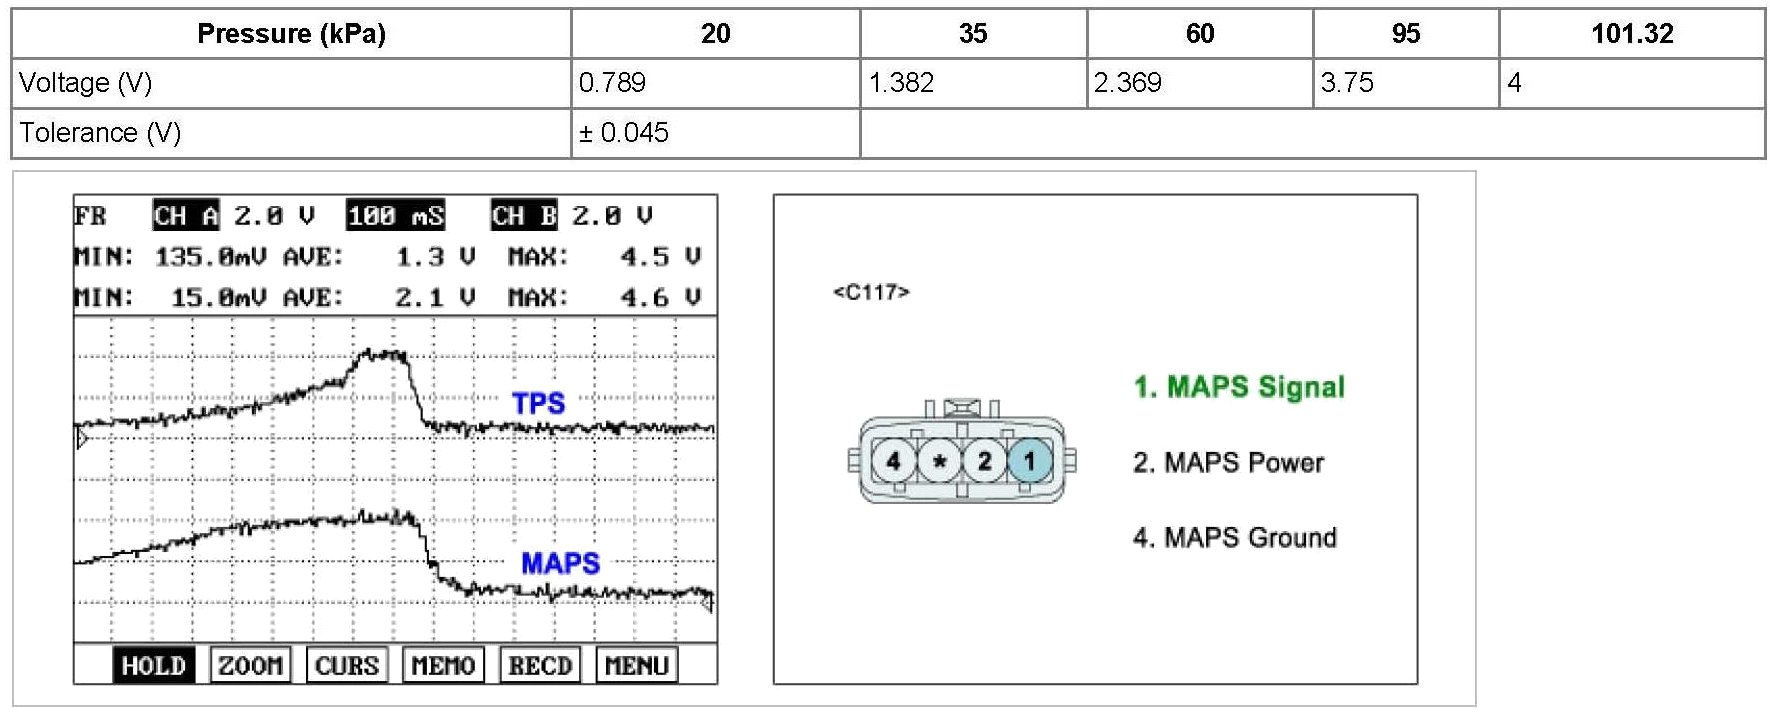This screenshot has height=714, width=1770.
Task: Click the 100 mS timebase setting
Action: [x=396, y=216]
